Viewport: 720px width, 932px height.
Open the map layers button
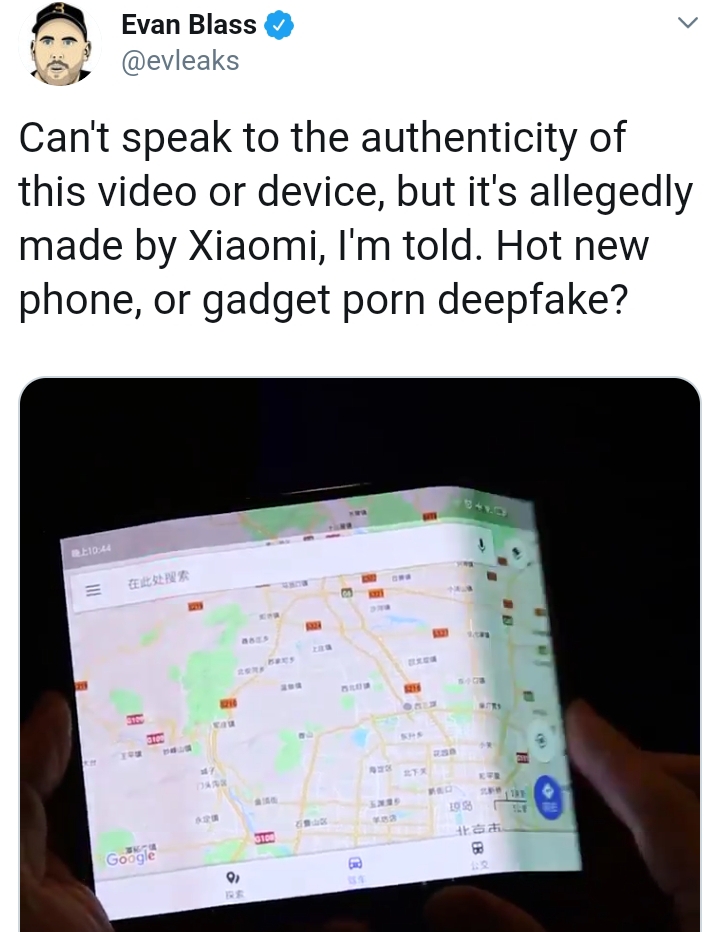pos(517,552)
